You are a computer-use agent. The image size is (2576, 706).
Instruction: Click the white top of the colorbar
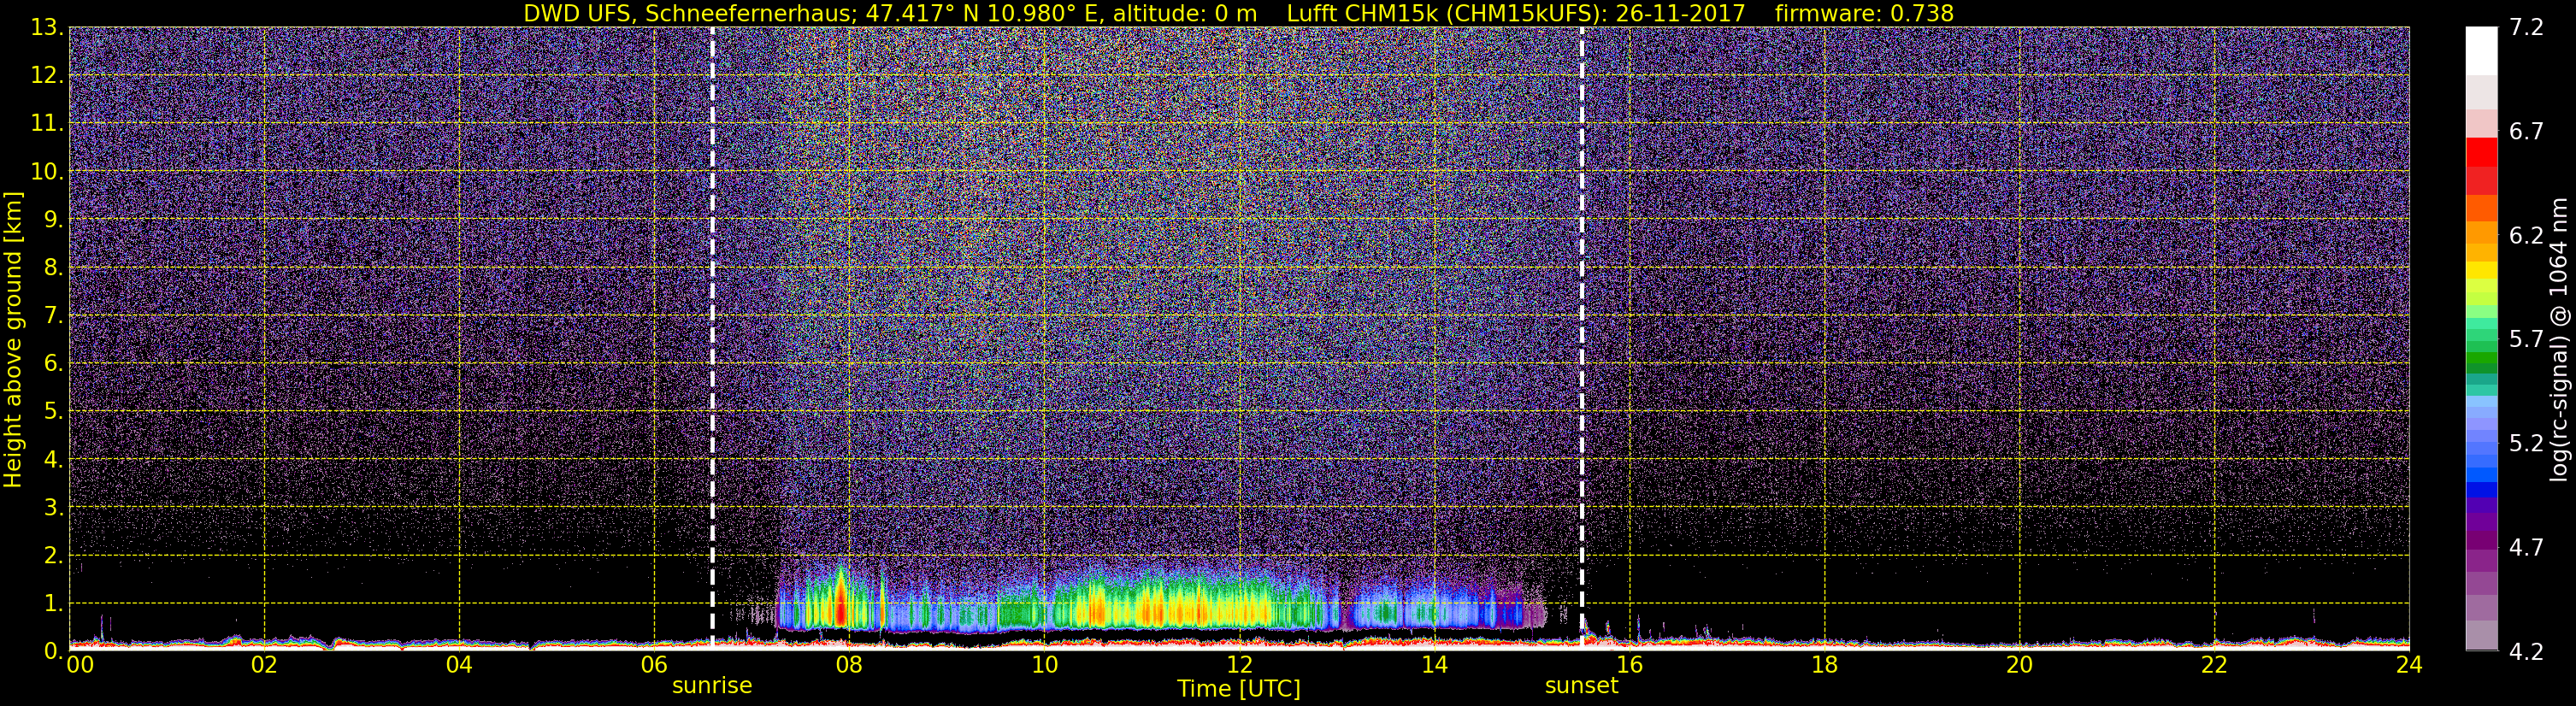2481,50
